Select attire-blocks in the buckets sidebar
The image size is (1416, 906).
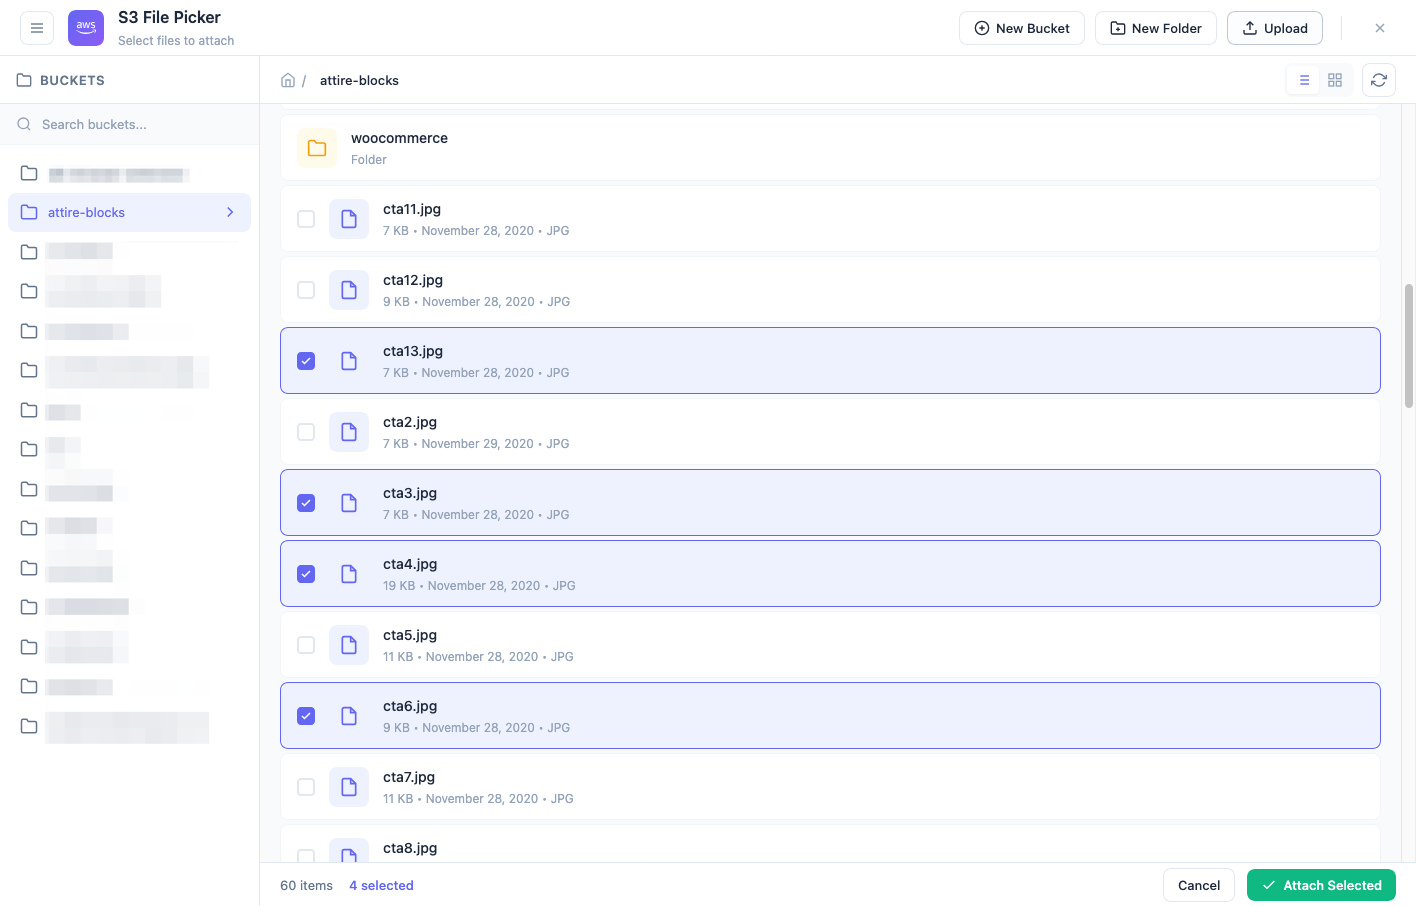pos(86,212)
